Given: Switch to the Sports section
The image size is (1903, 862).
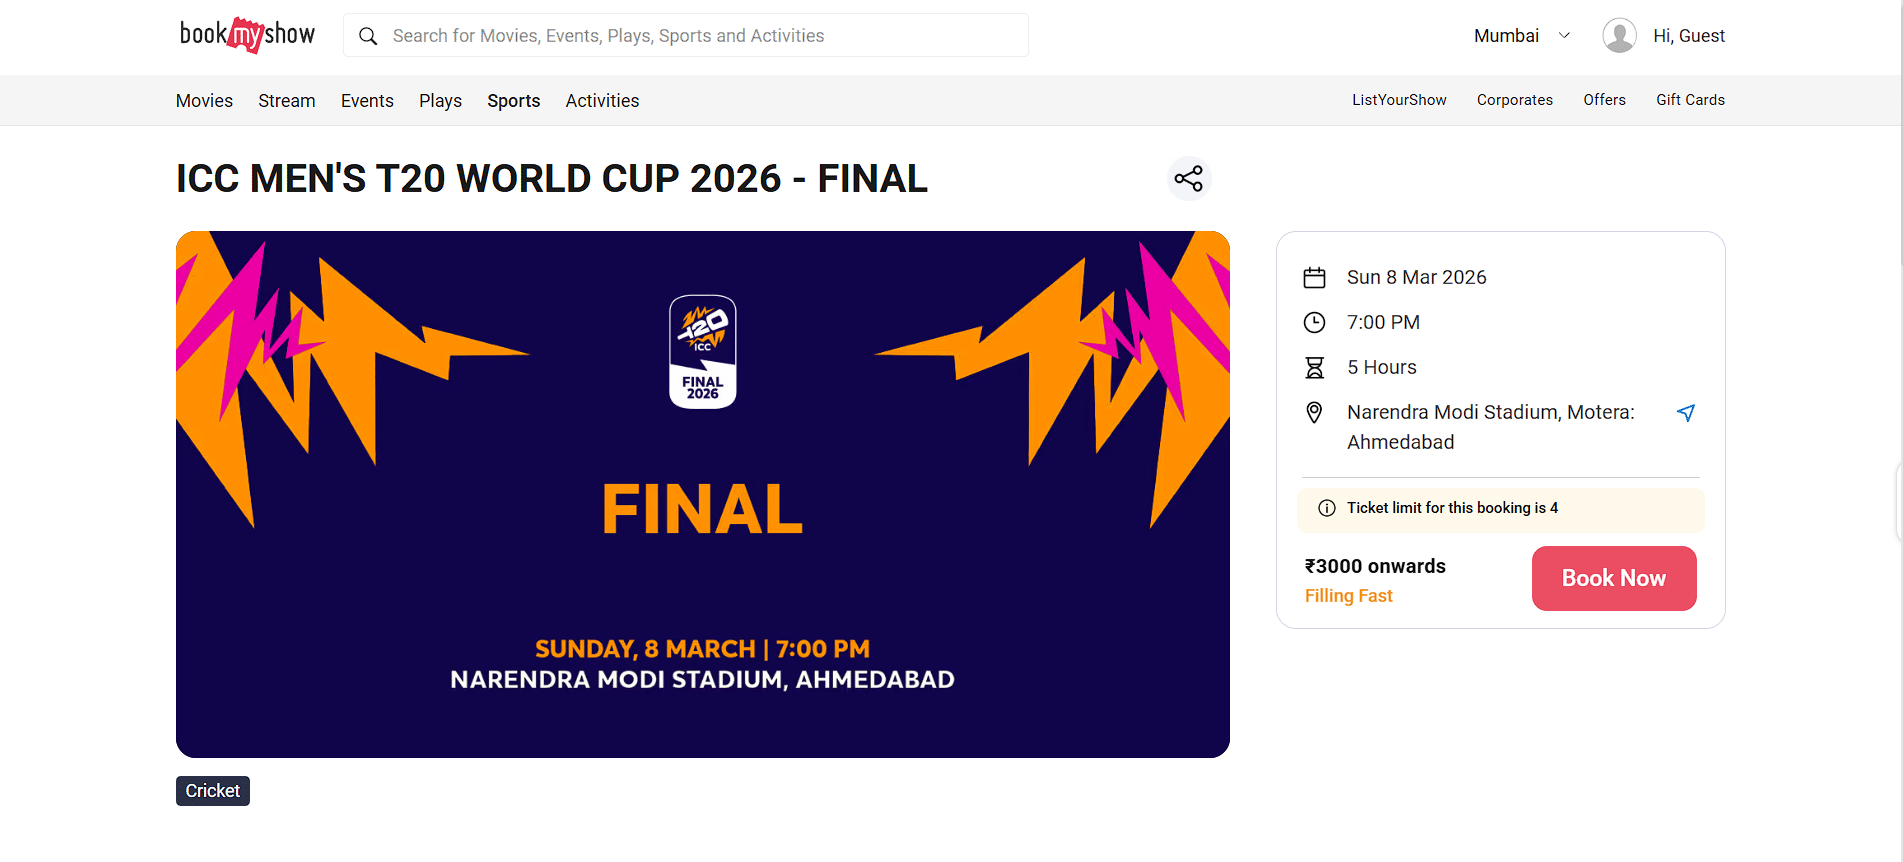Looking at the screenshot, I should tap(513, 100).
